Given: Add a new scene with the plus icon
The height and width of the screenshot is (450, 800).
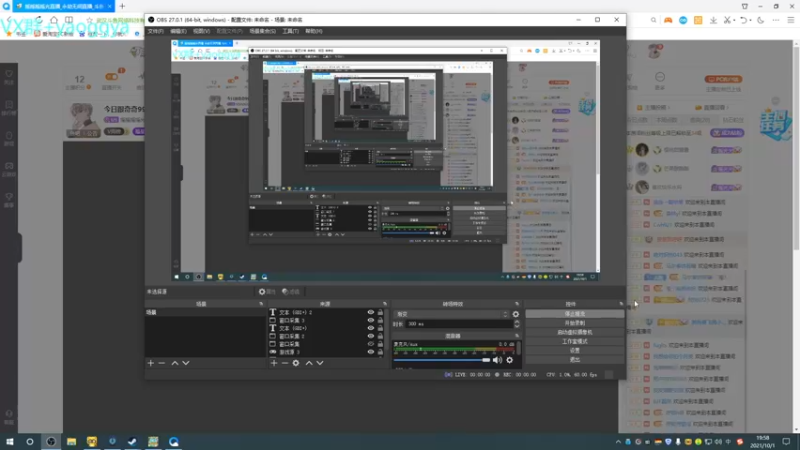Looking at the screenshot, I should pyautogui.click(x=151, y=363).
